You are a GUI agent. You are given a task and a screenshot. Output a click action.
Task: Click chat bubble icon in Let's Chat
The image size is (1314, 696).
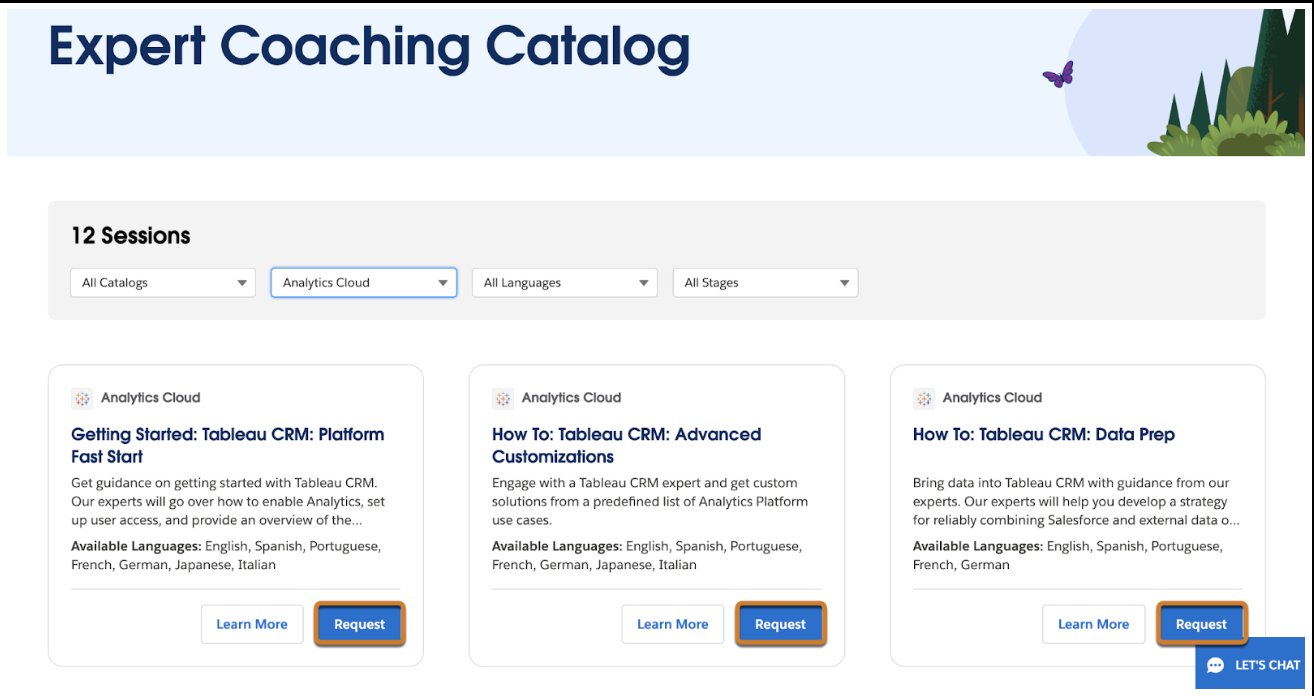coord(1216,665)
